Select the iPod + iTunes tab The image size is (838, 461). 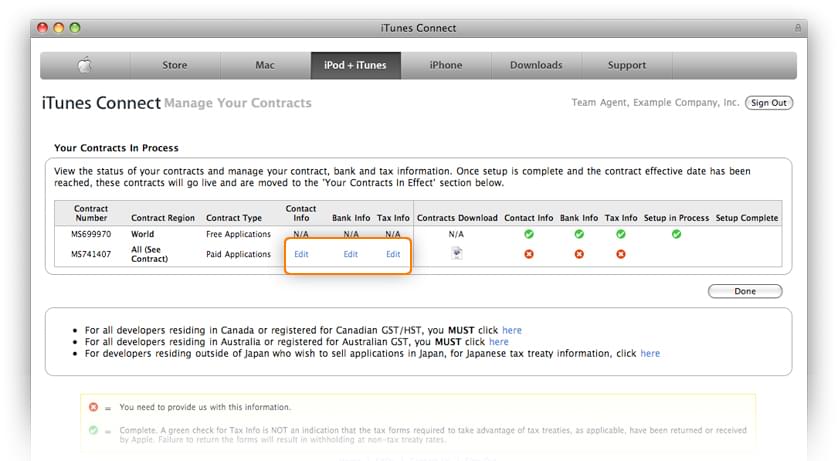click(x=355, y=65)
